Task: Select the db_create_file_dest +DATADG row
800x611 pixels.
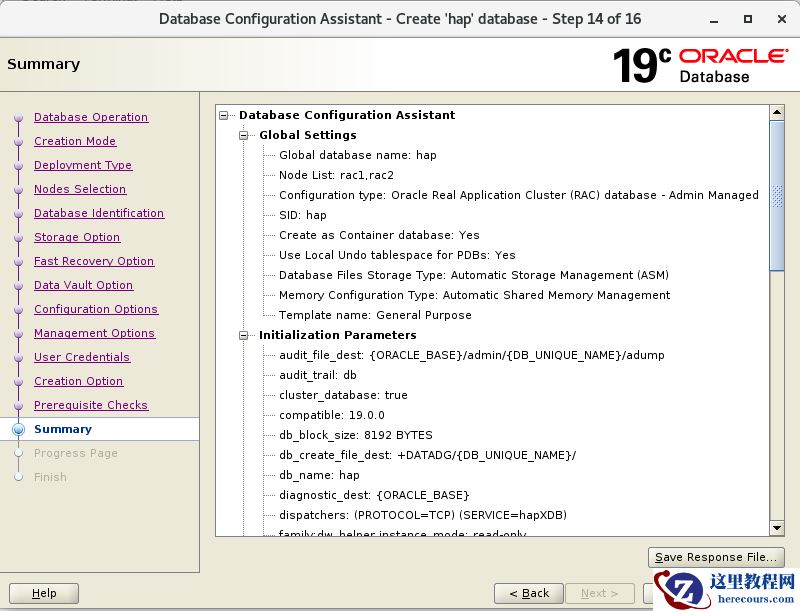Action: (x=427, y=455)
